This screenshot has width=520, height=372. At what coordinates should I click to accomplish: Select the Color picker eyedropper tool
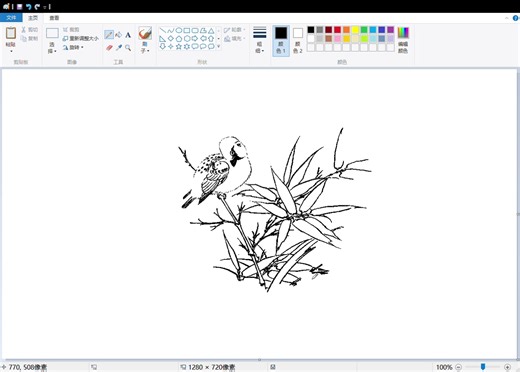pyautogui.click(x=119, y=48)
